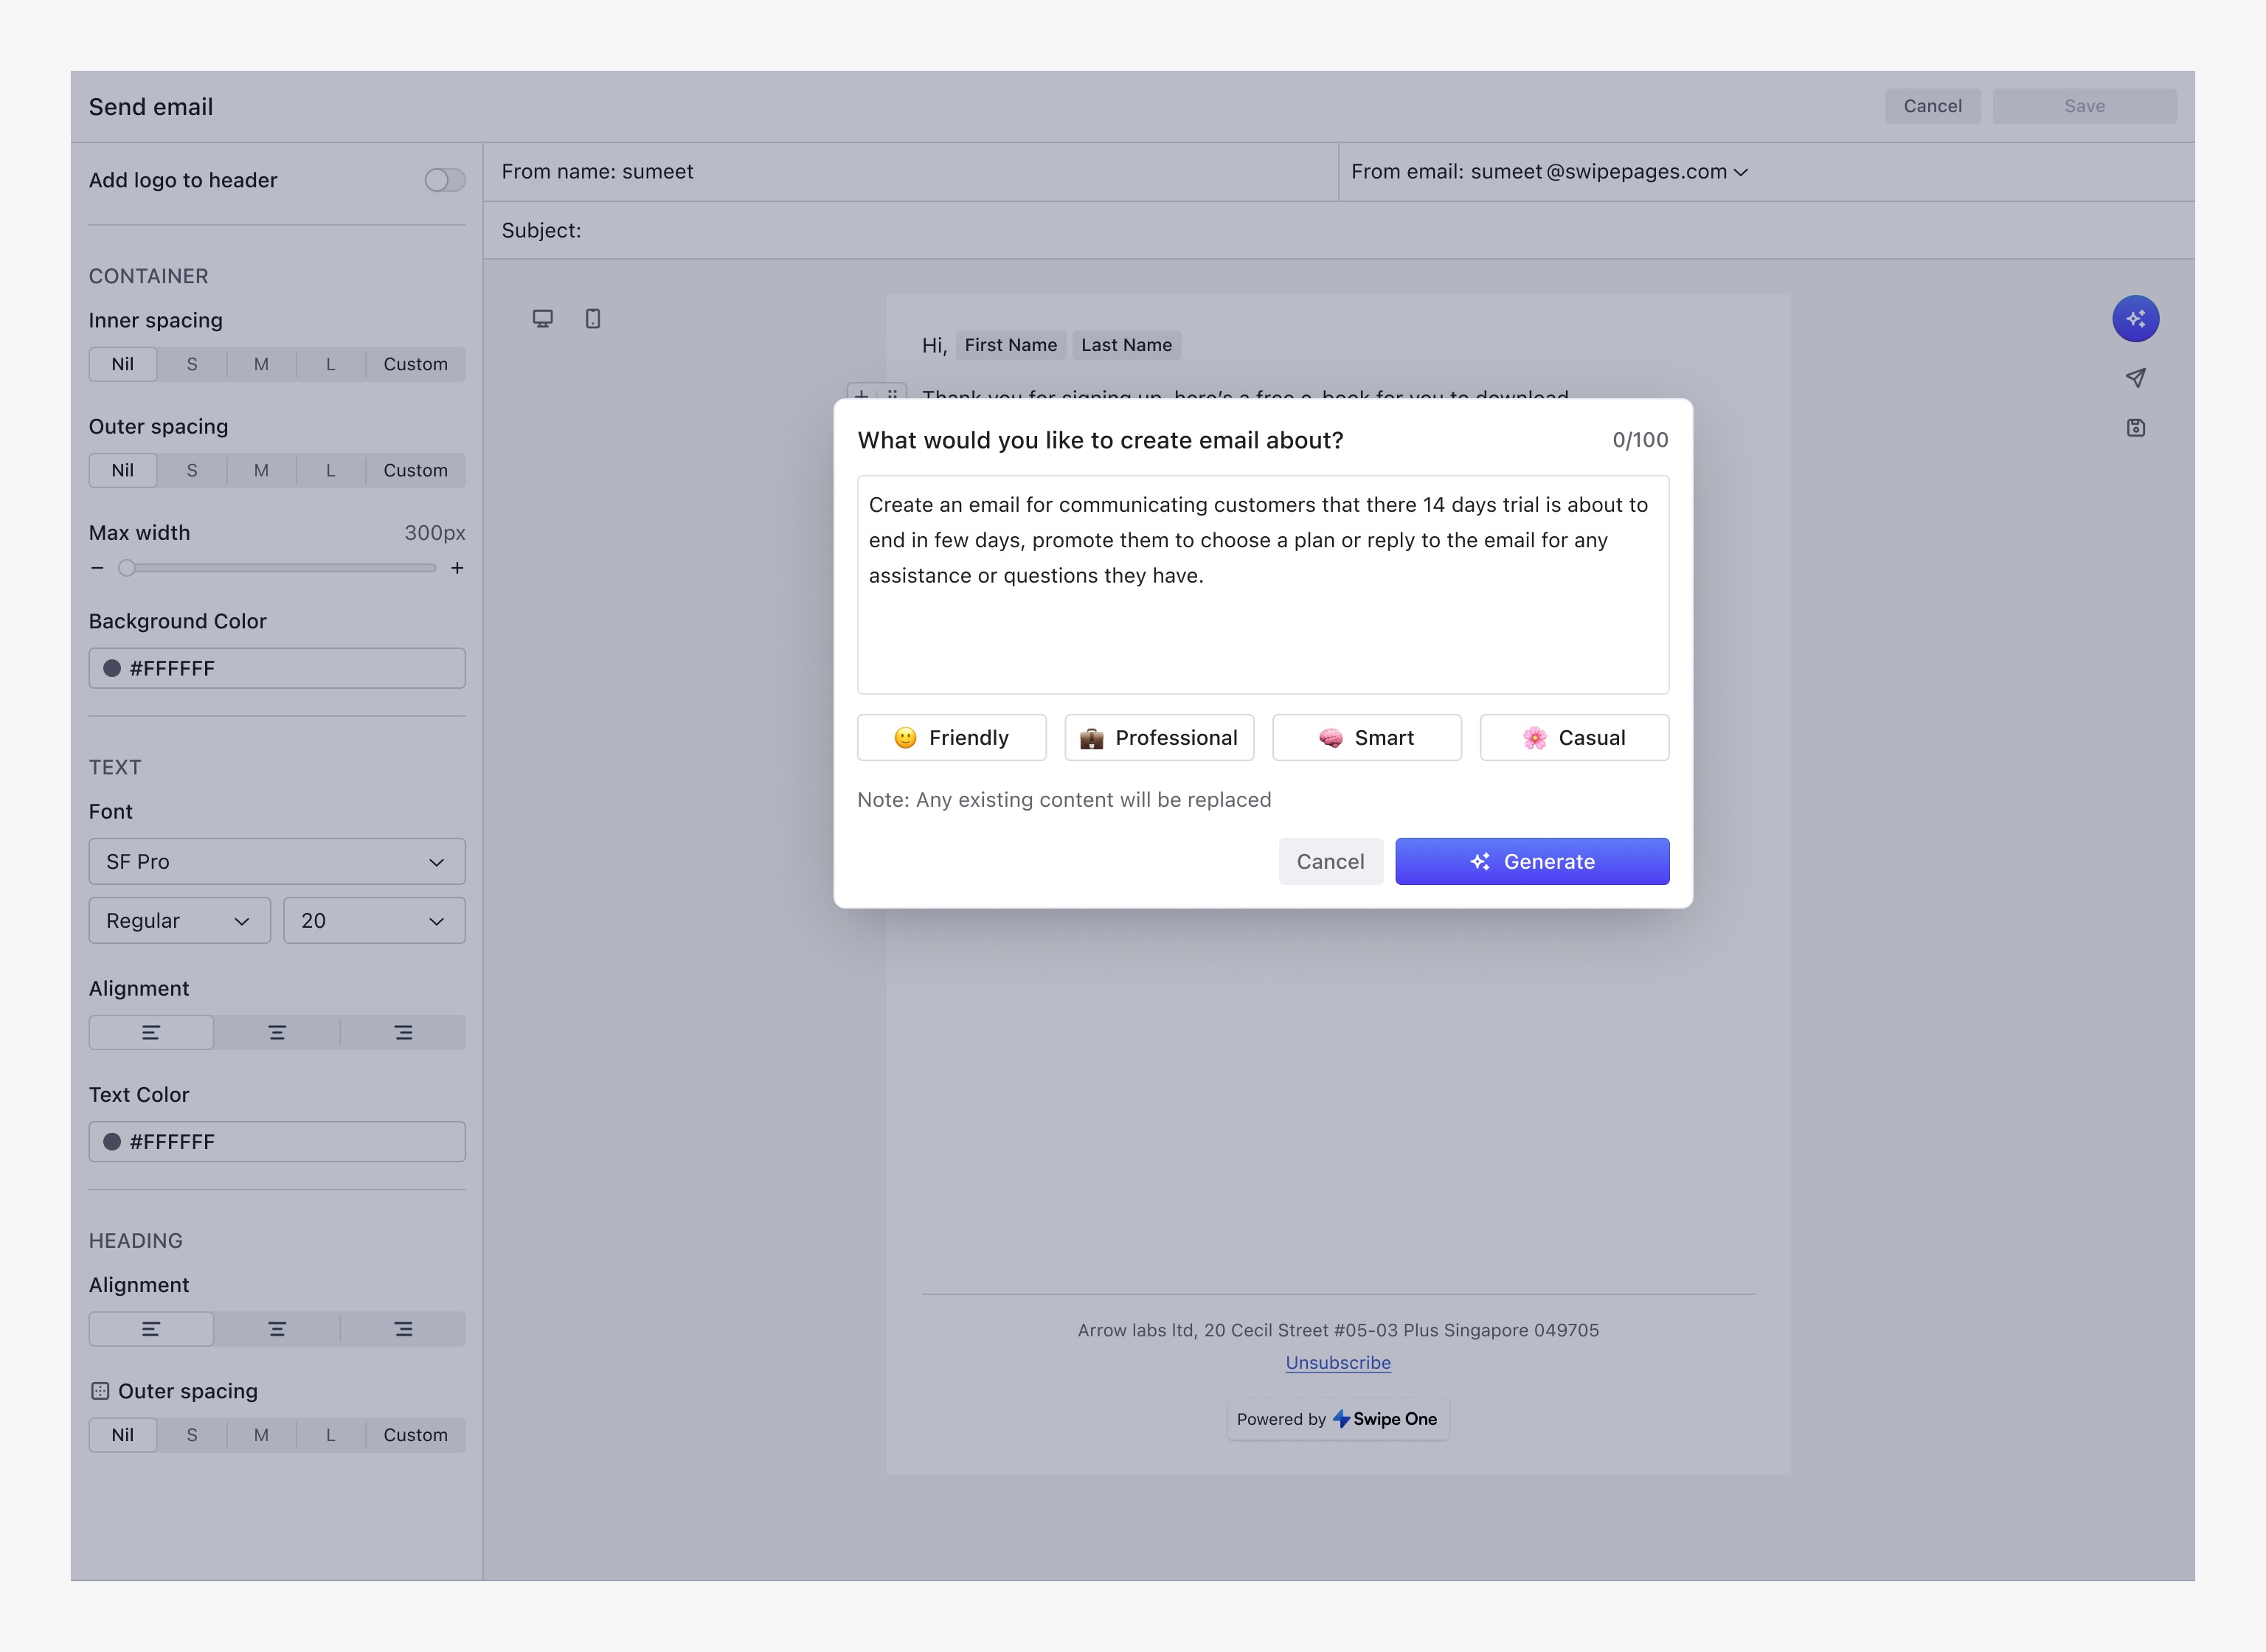Align text right in TEXT section
Image resolution: width=2266 pixels, height=1652 pixels.
pyautogui.click(x=403, y=1032)
